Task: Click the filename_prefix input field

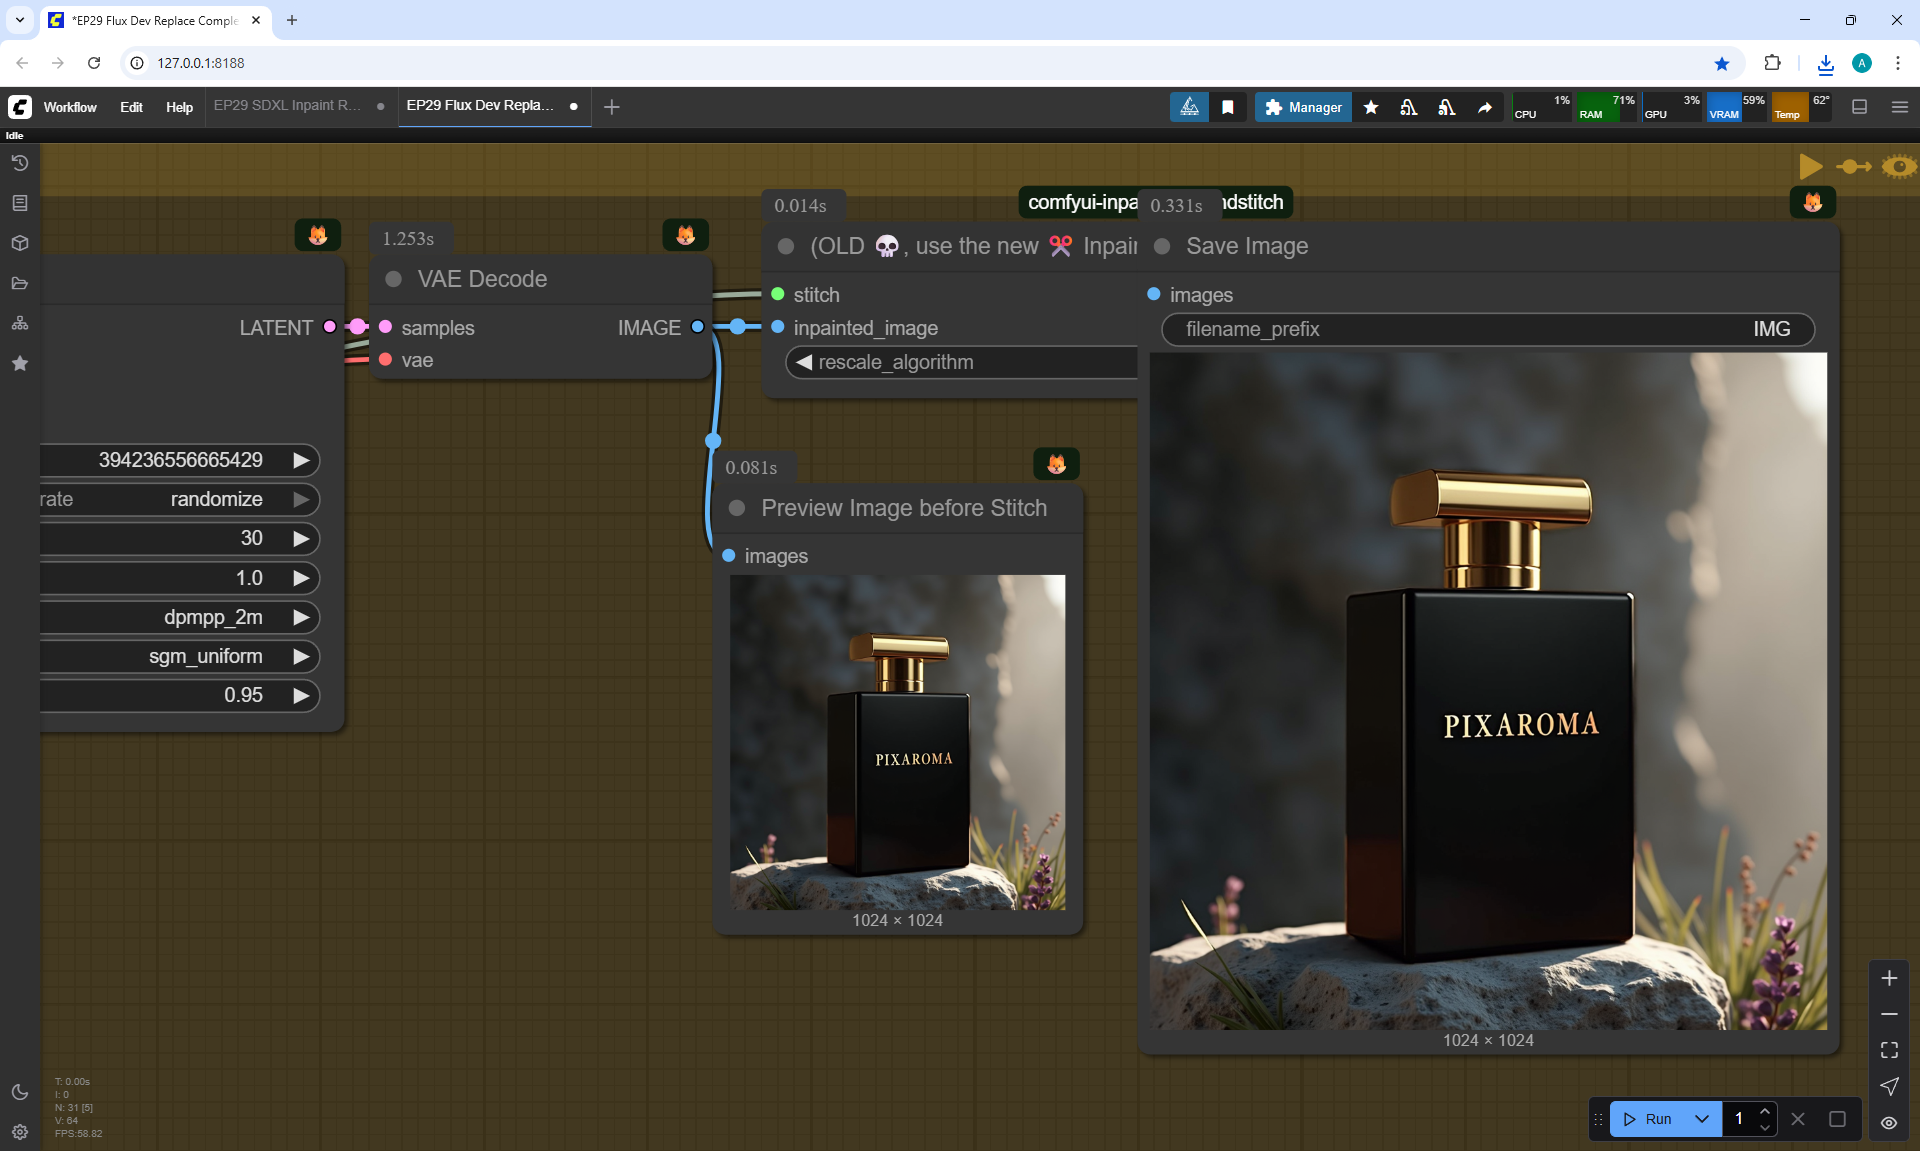Action: [x=1487, y=329]
